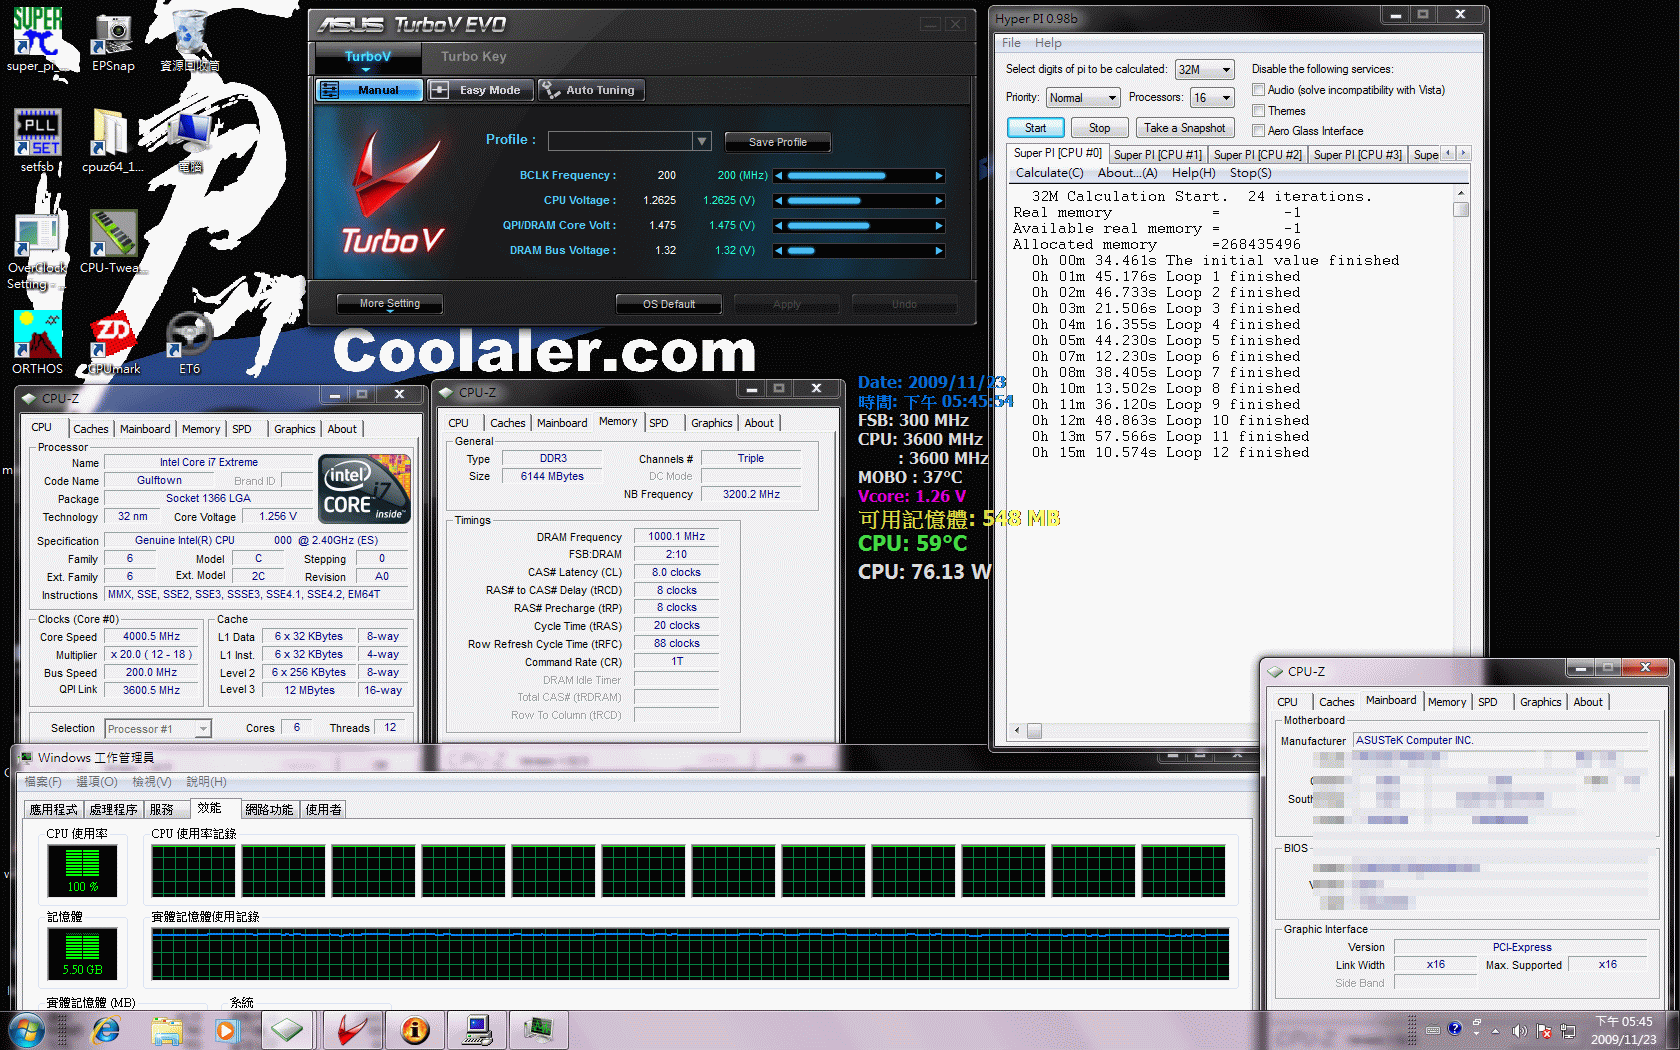Click the orange info taskbar icon
Viewport: 1680px width, 1050px height.
tap(415, 1030)
